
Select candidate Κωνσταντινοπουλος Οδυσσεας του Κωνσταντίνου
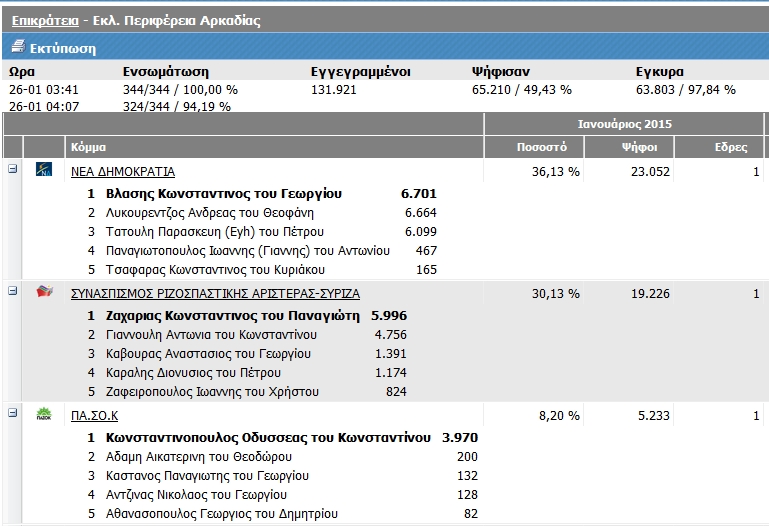pos(268,438)
